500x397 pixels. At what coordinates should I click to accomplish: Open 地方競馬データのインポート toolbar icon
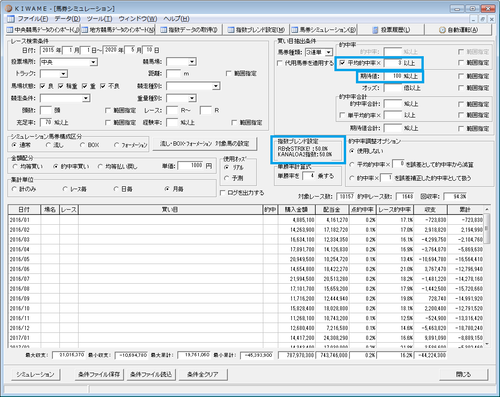tap(85, 30)
